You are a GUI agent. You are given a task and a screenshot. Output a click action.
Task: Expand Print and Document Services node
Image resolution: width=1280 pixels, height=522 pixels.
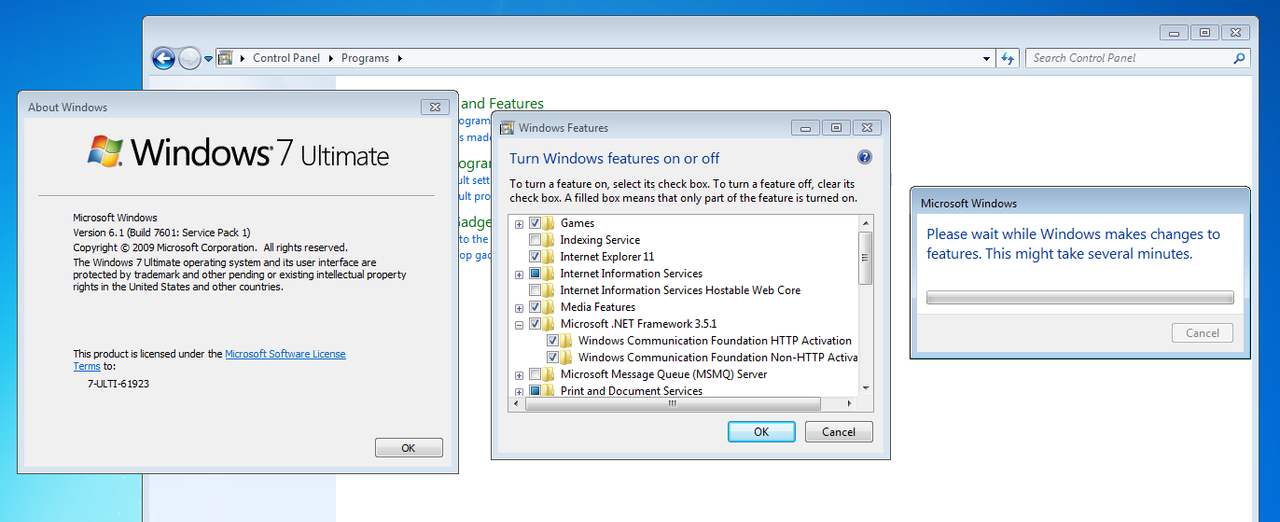point(519,391)
